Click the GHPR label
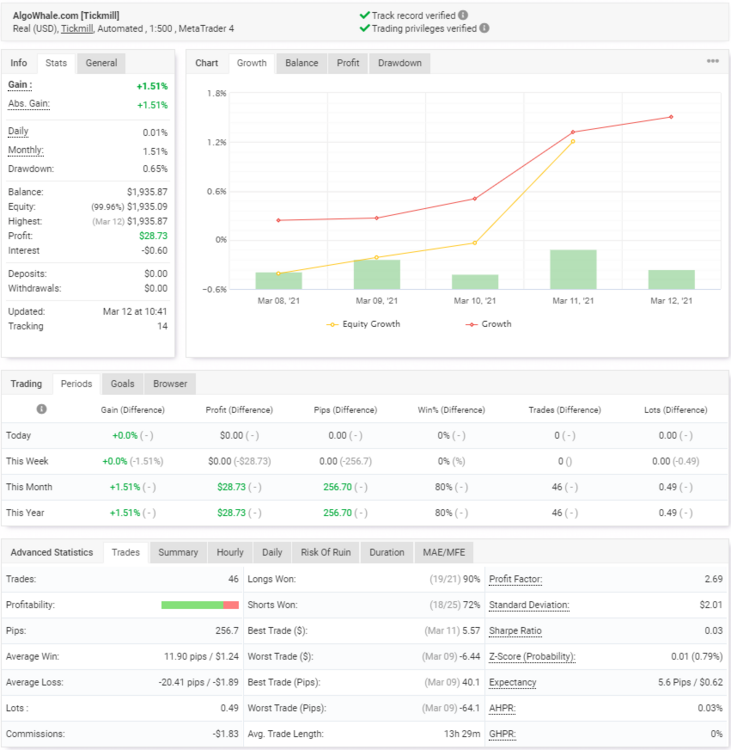 click(x=502, y=734)
